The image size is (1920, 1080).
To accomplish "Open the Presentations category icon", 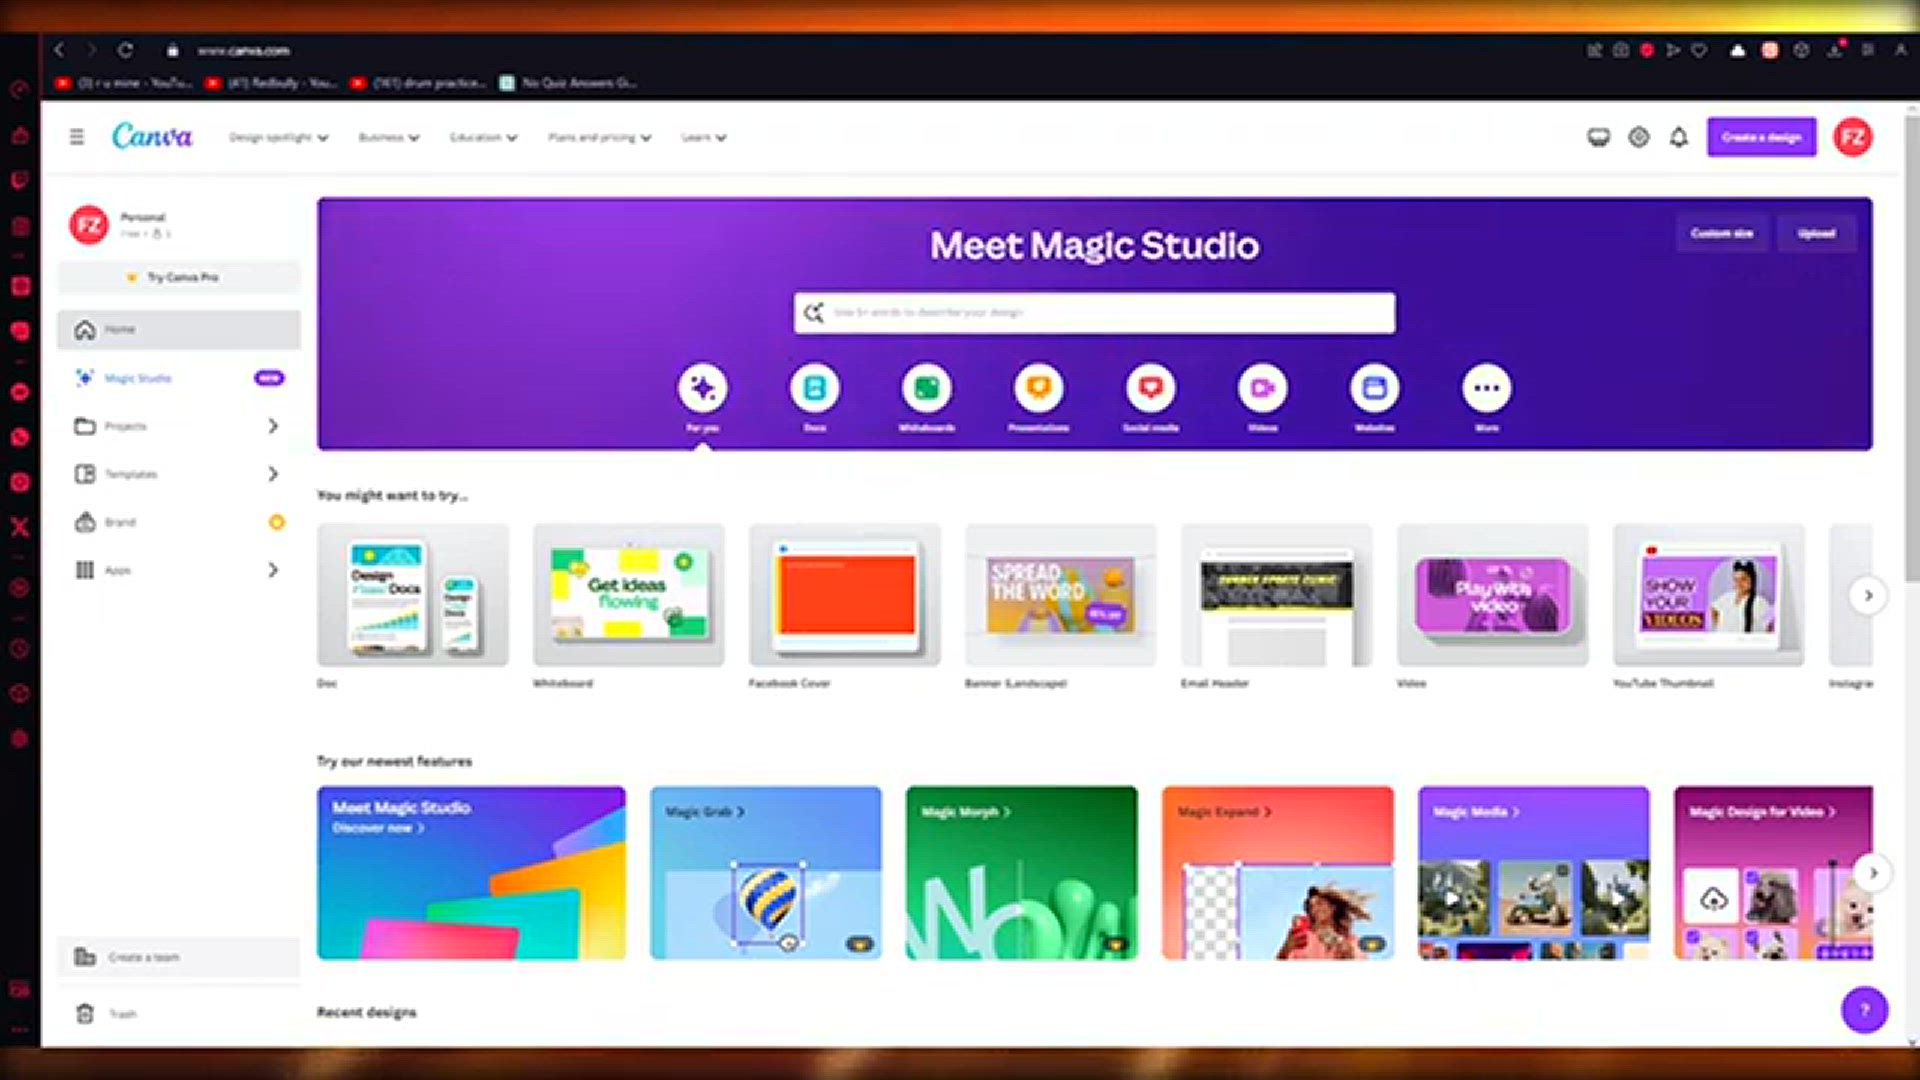I will [x=1039, y=388].
